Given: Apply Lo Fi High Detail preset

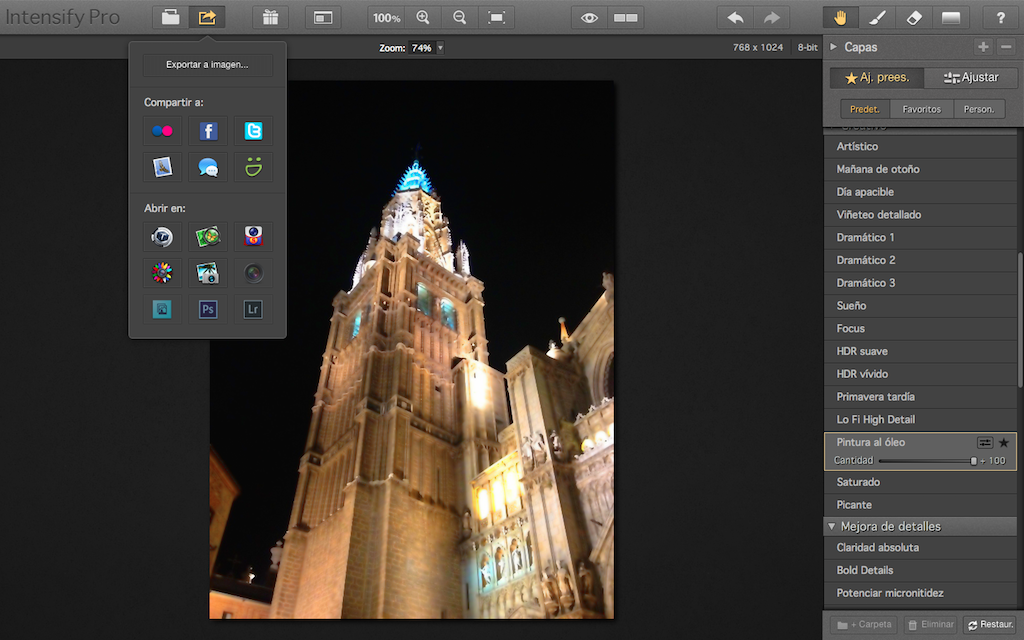Looking at the screenshot, I should point(920,420).
